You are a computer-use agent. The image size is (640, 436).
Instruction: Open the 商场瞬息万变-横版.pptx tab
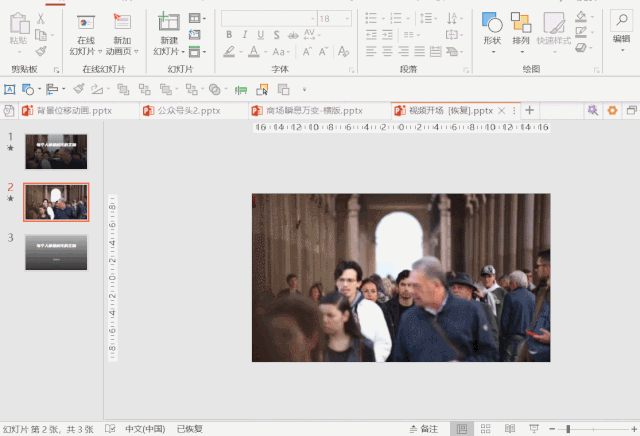312,110
